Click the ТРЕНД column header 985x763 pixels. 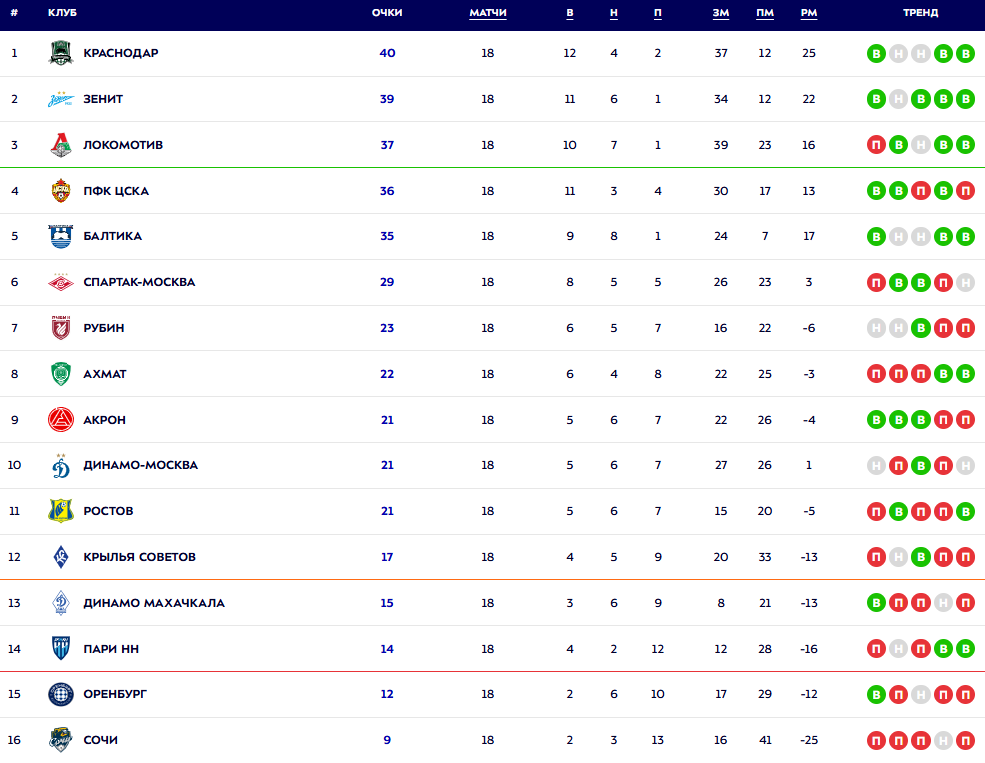click(920, 13)
